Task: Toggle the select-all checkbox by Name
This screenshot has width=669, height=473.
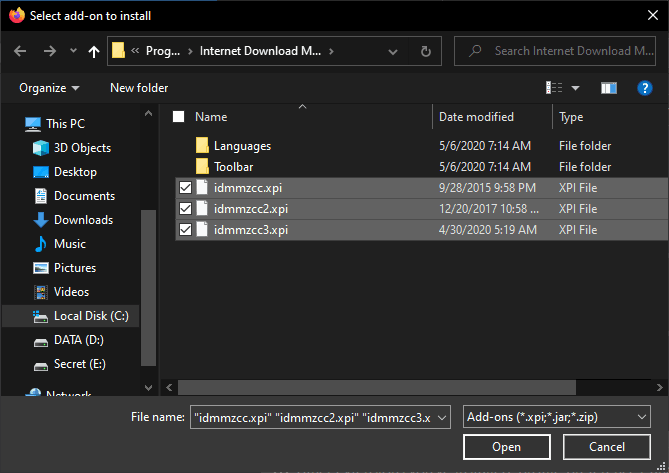Action: 178,117
